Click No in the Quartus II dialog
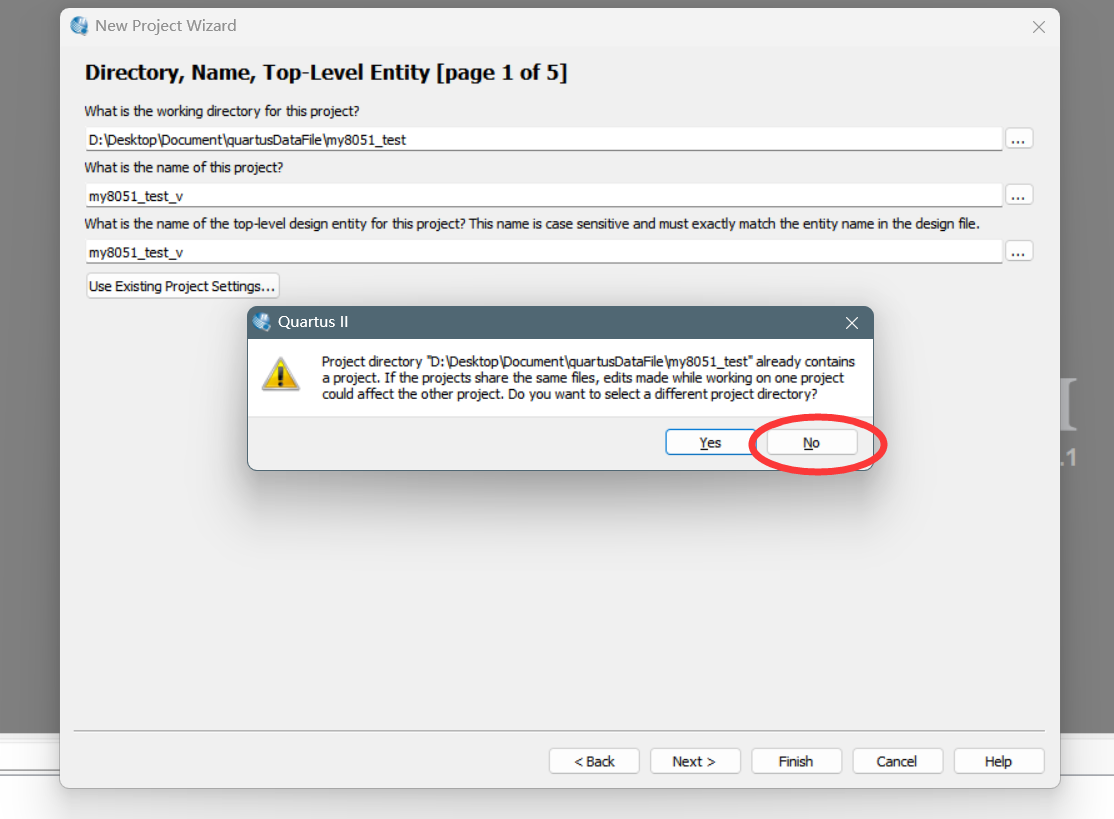This screenshot has height=819, width=1114. point(811,443)
